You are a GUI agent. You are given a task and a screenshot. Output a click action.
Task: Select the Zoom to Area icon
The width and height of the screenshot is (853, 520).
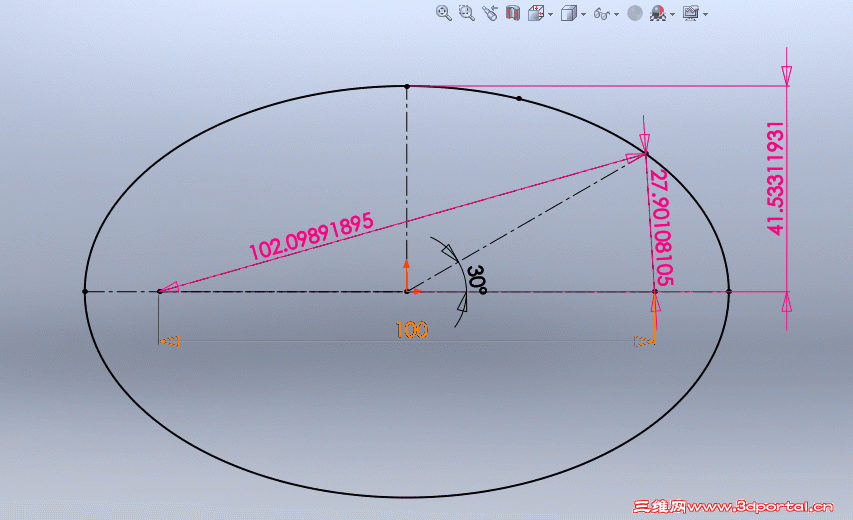(467, 13)
